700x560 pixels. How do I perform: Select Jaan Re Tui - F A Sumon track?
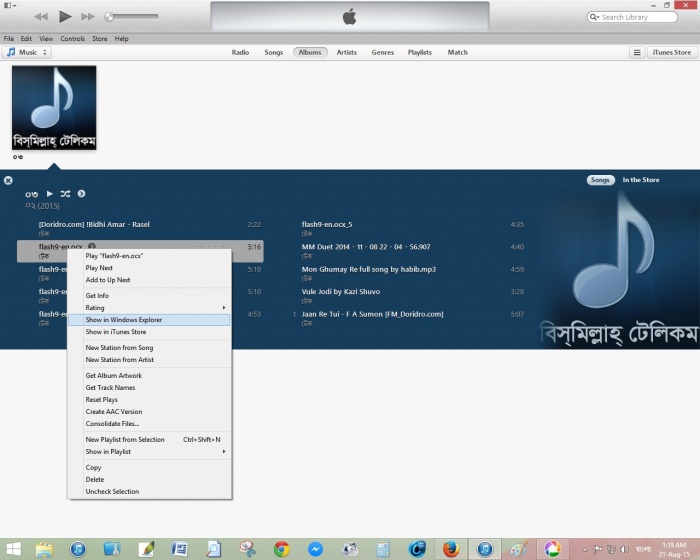click(x=404, y=318)
